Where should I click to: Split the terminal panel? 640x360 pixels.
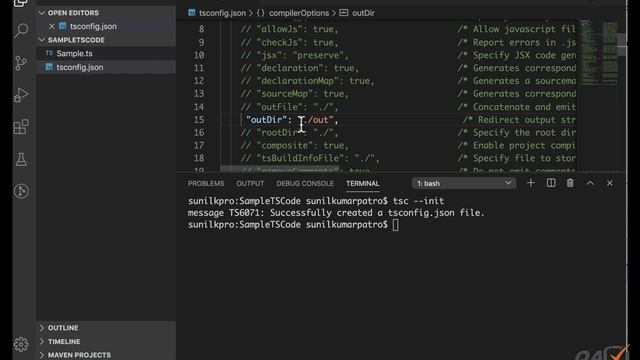point(551,183)
